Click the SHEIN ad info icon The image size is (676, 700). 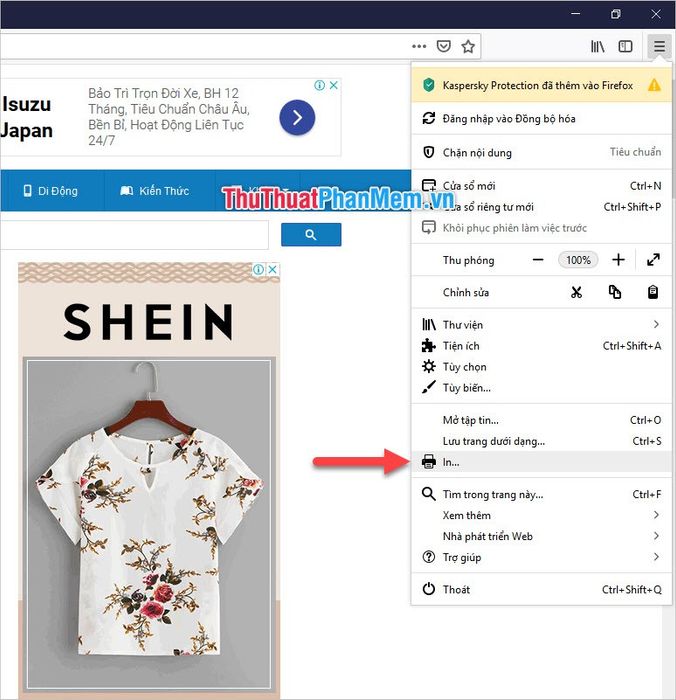point(258,269)
